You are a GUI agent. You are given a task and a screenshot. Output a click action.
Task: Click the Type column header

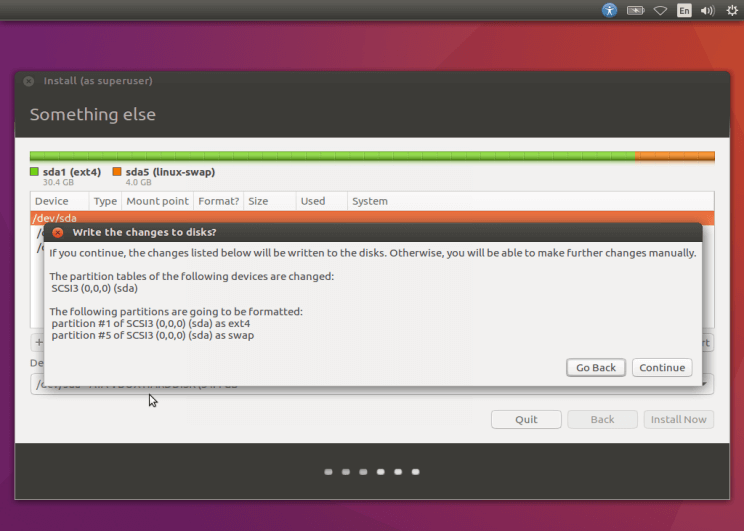[105, 201]
